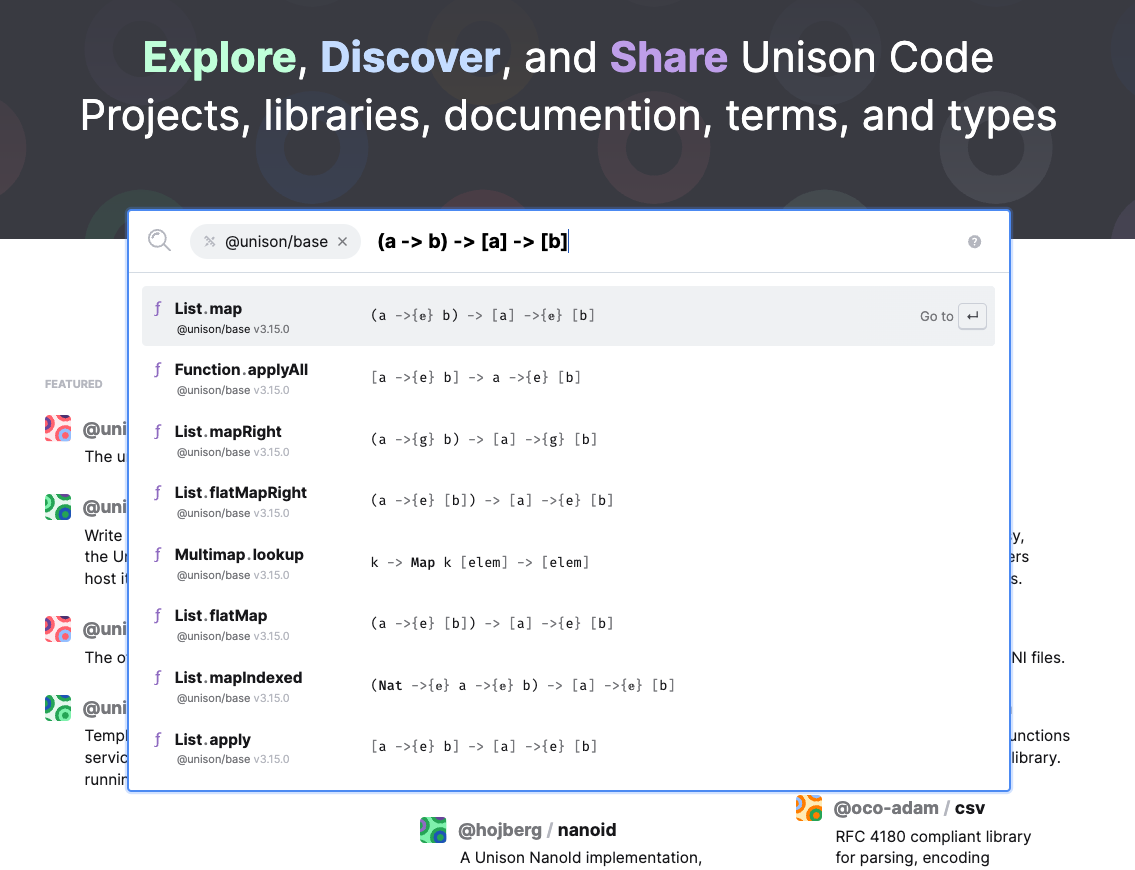The image size is (1135, 870).
Task: Click function icon beside List.mapRight
Action: pyautogui.click(x=158, y=432)
